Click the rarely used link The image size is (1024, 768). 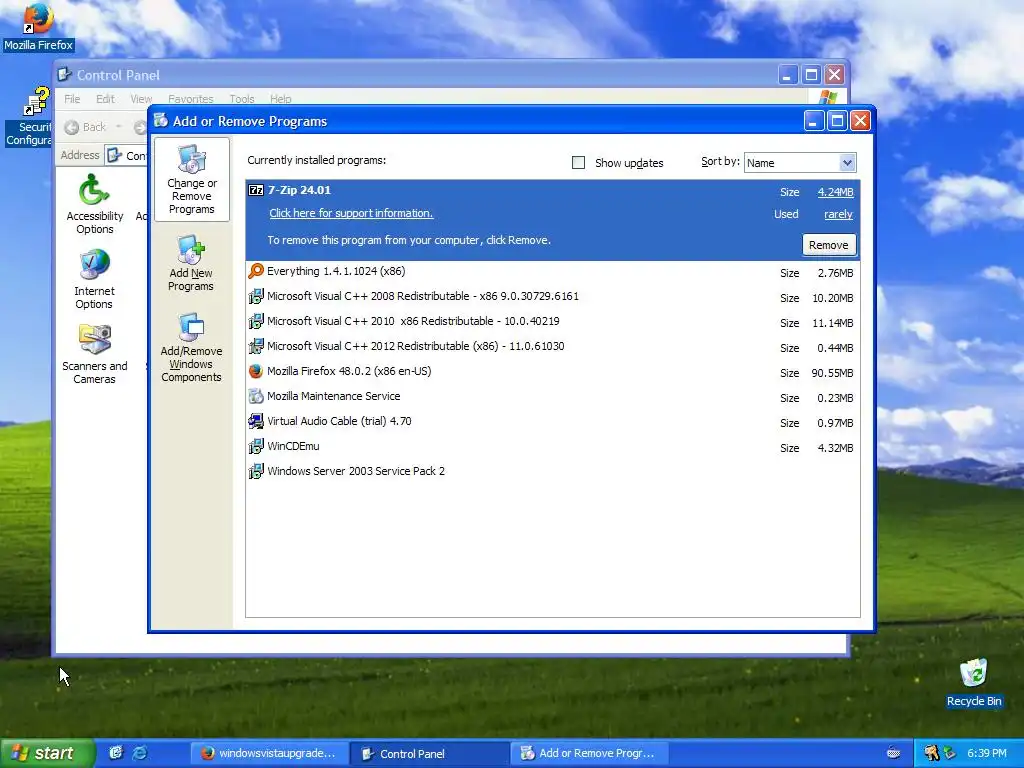point(838,214)
